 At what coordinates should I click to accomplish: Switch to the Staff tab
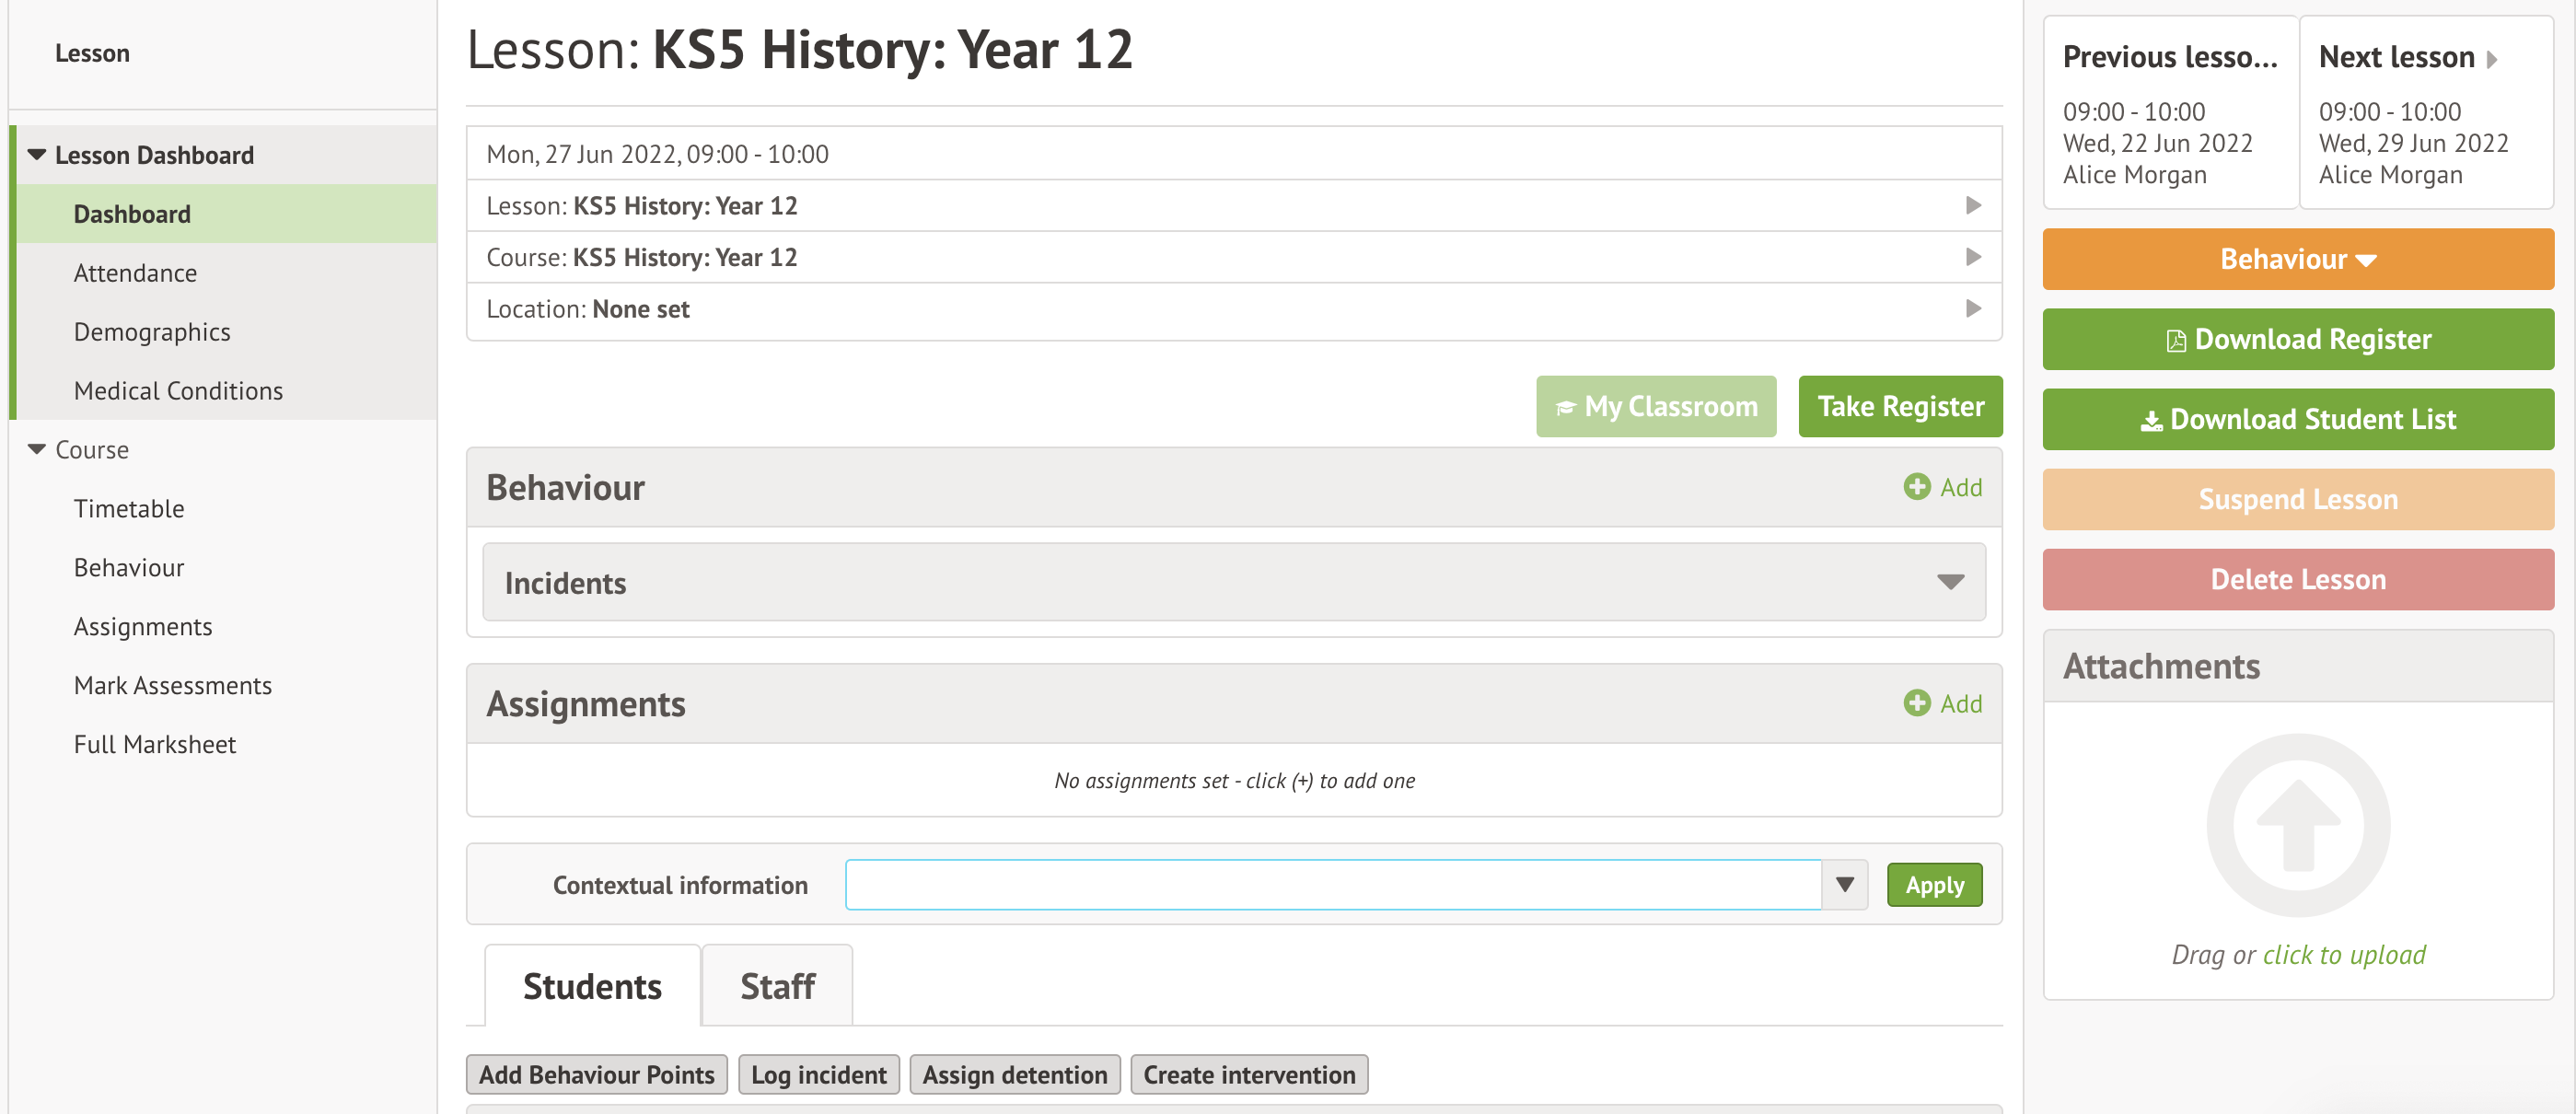777,987
